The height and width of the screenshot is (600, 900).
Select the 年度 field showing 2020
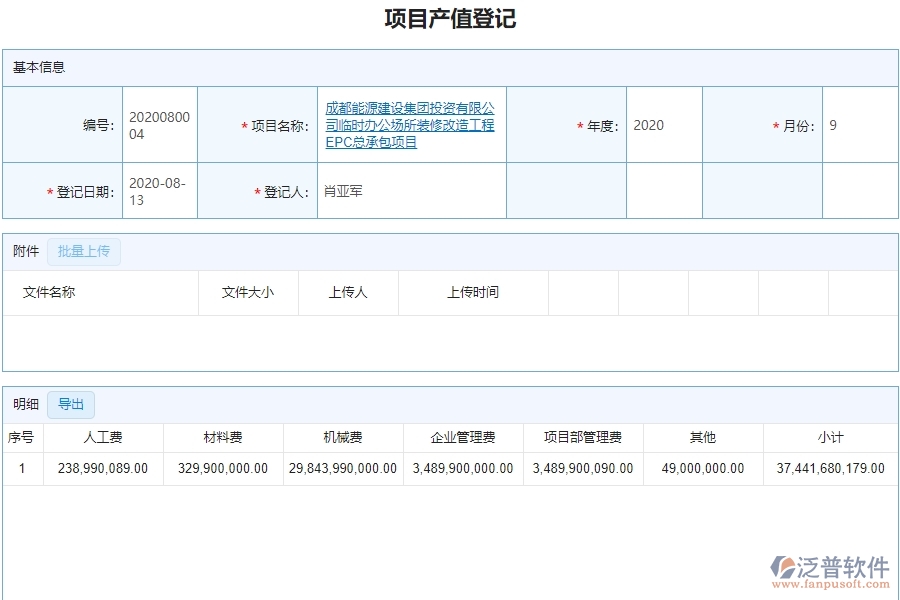click(663, 125)
